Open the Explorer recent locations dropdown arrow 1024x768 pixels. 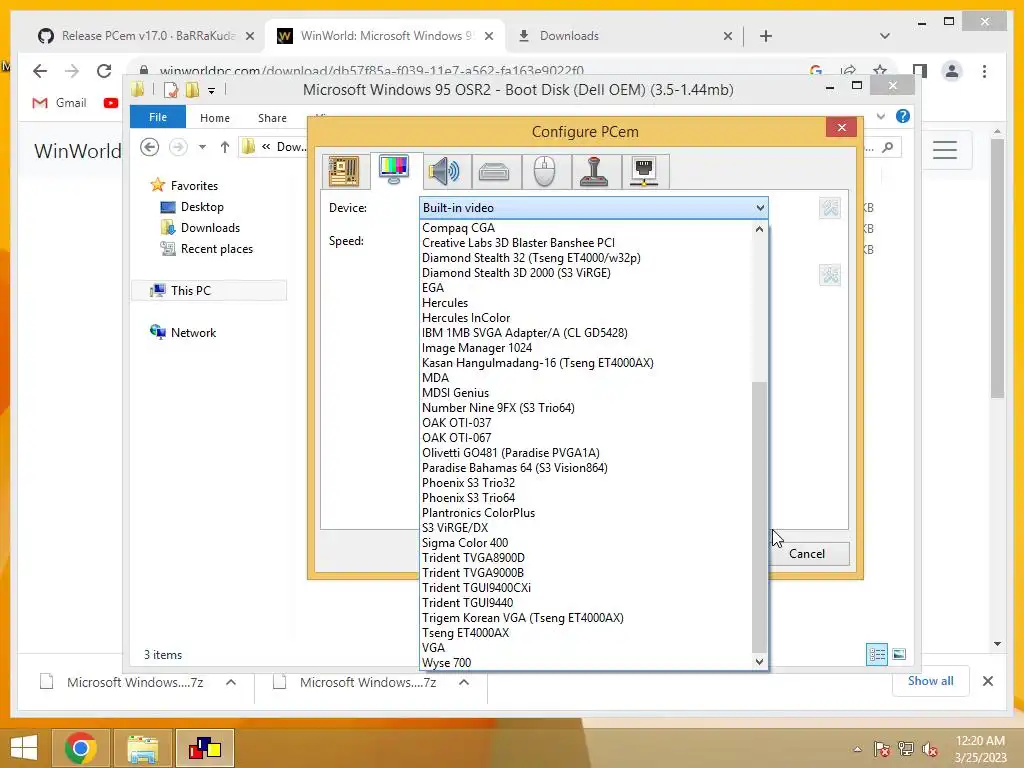click(x=202, y=147)
